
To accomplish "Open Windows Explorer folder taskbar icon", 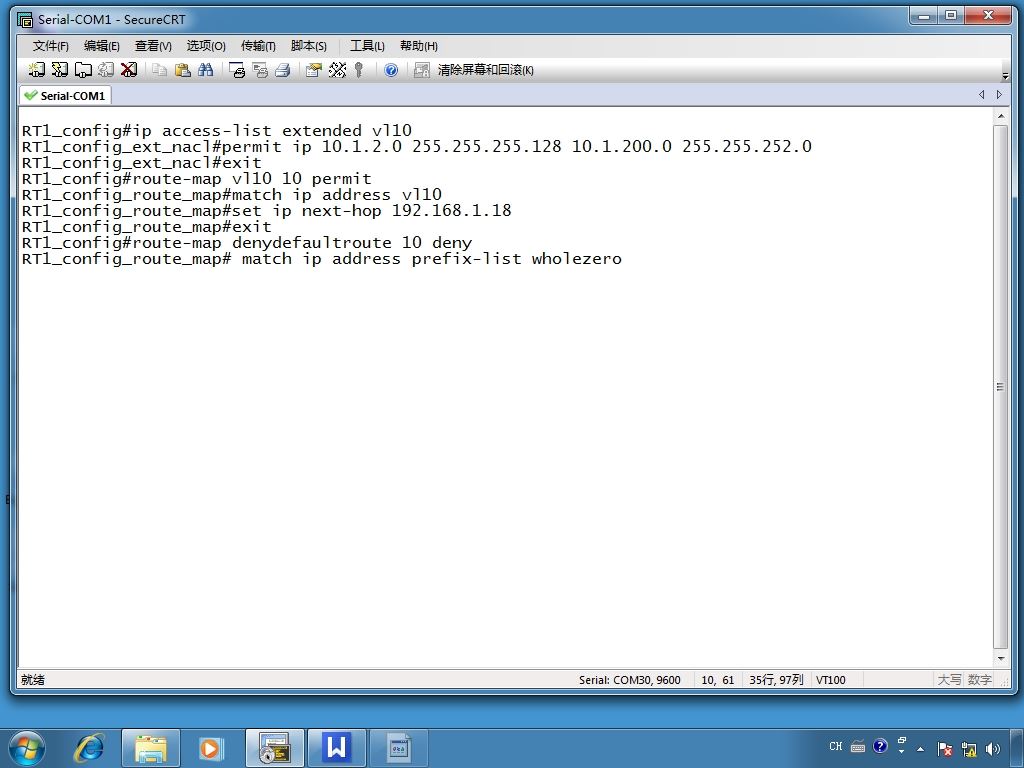I will [151, 748].
